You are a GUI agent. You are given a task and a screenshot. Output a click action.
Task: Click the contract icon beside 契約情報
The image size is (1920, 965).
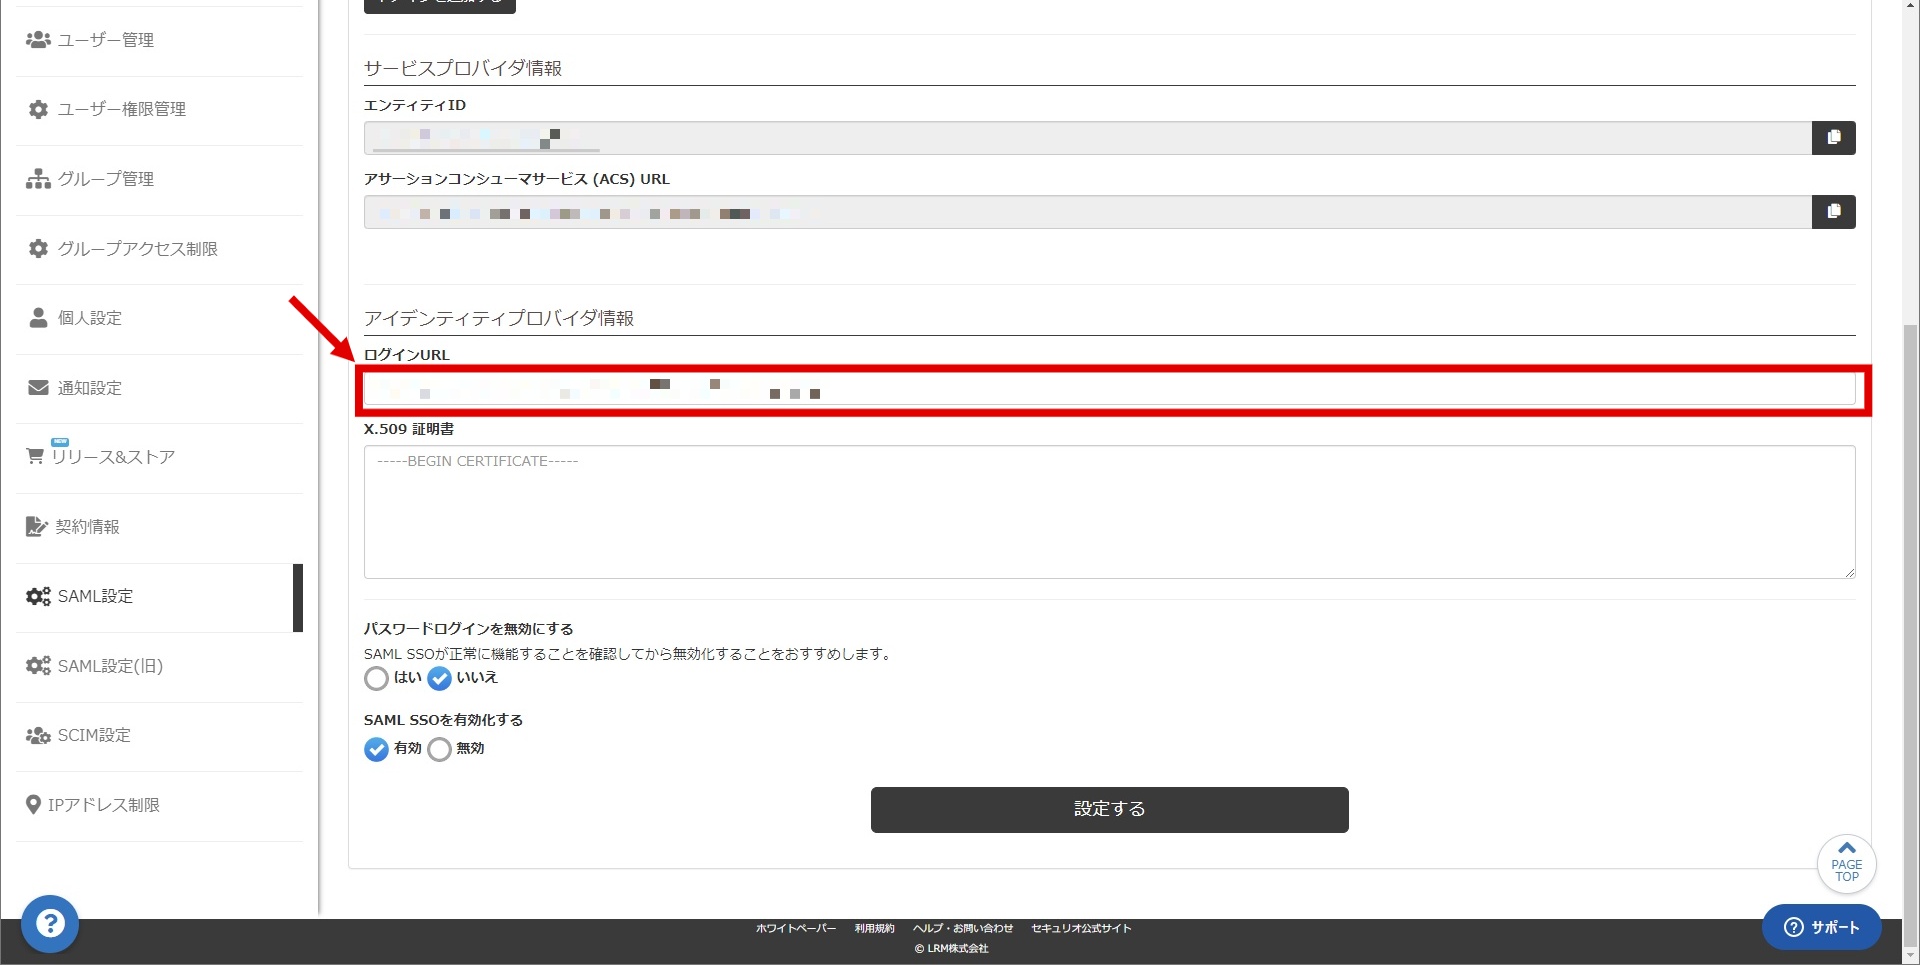37,526
